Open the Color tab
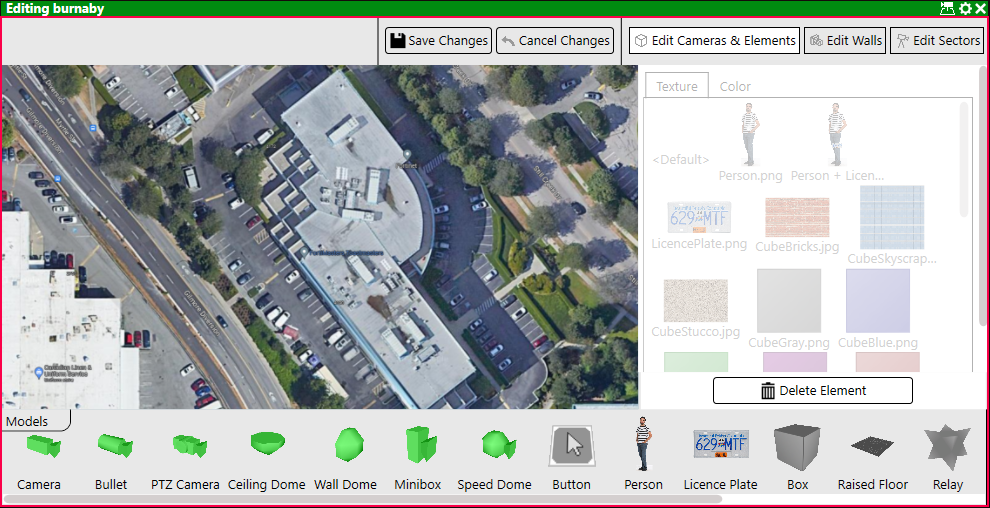 click(736, 86)
